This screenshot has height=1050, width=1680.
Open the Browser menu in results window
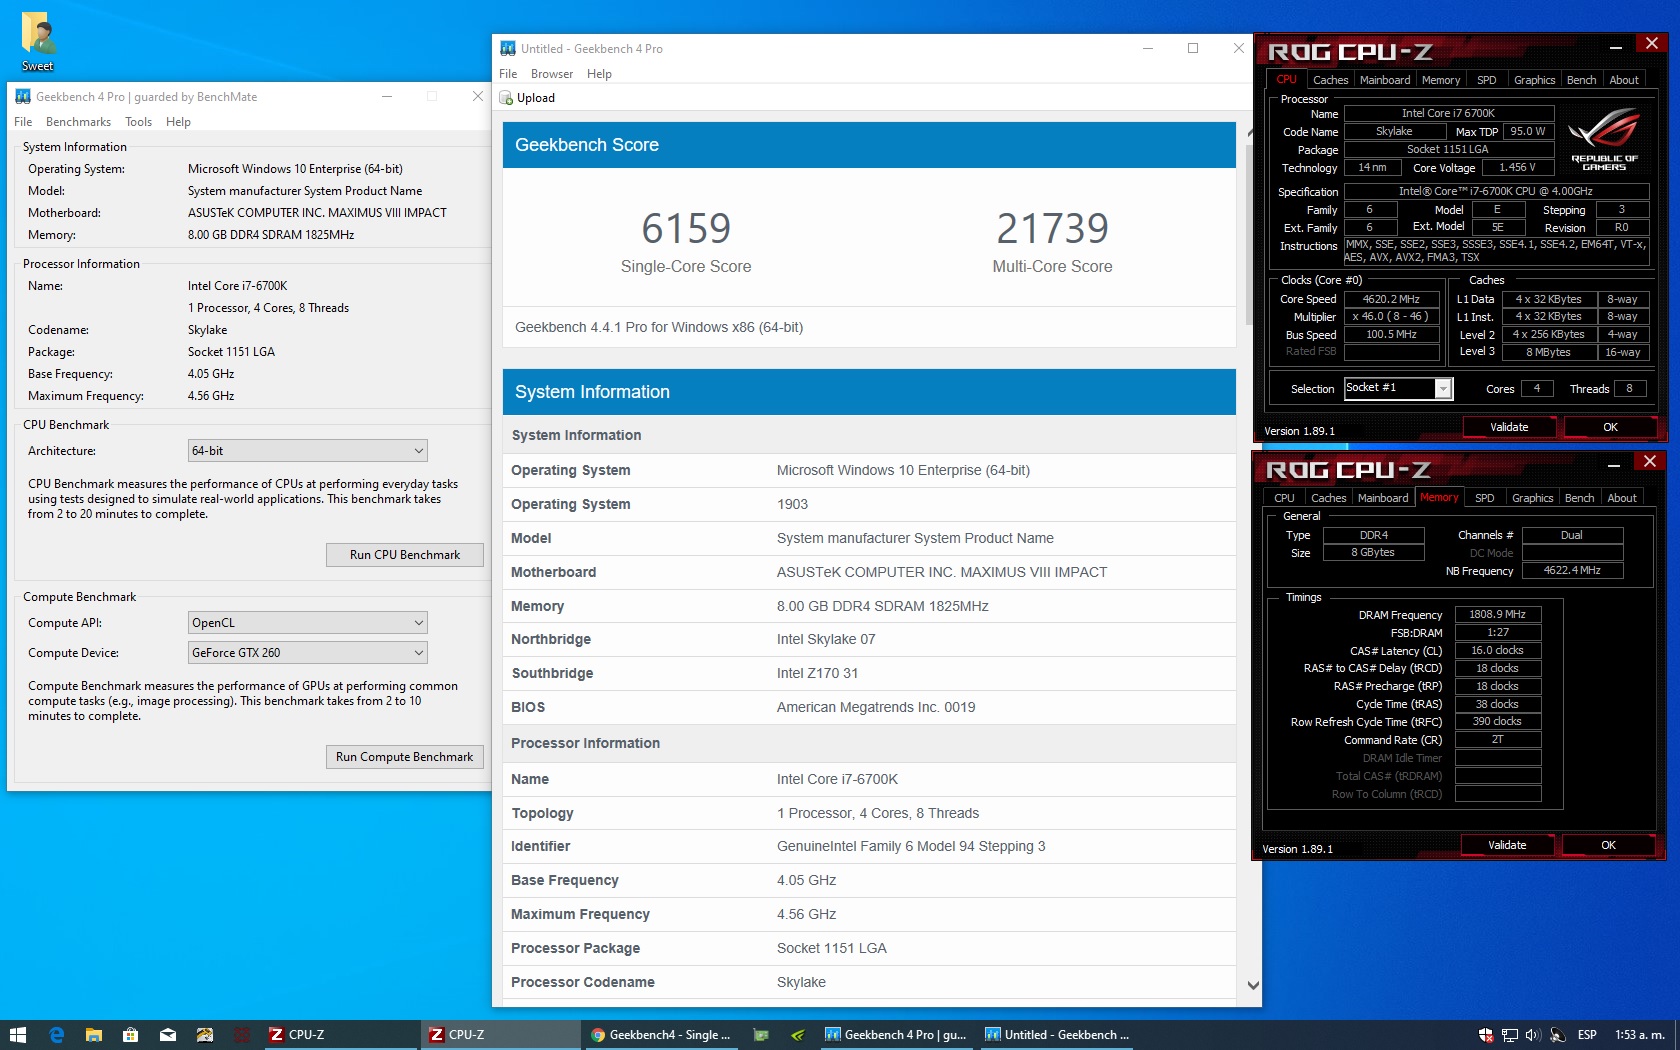pyautogui.click(x=552, y=74)
